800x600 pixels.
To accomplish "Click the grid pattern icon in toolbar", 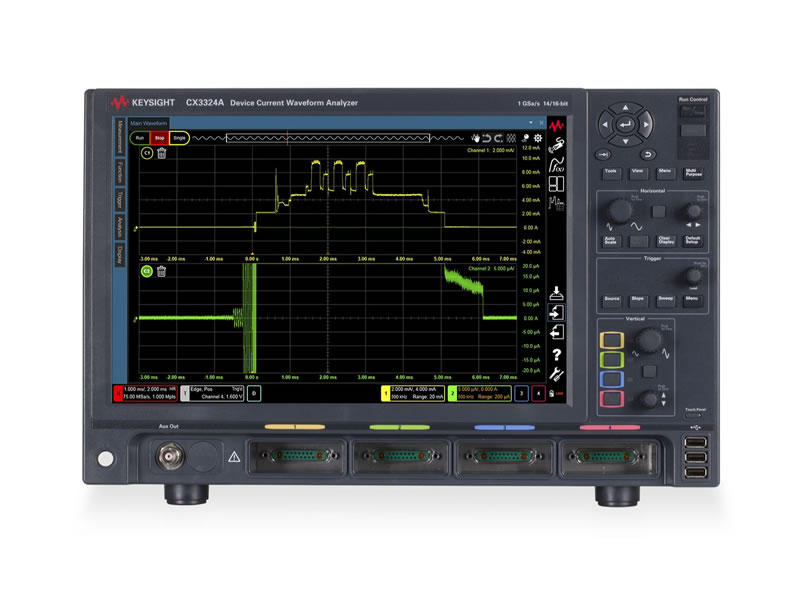I will [511, 138].
